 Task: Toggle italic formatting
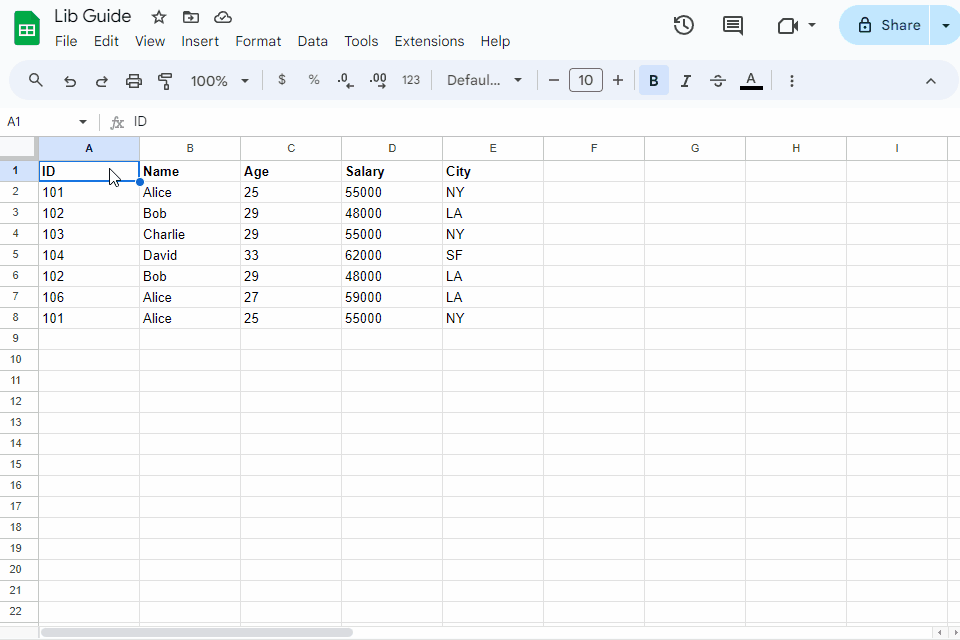click(686, 80)
